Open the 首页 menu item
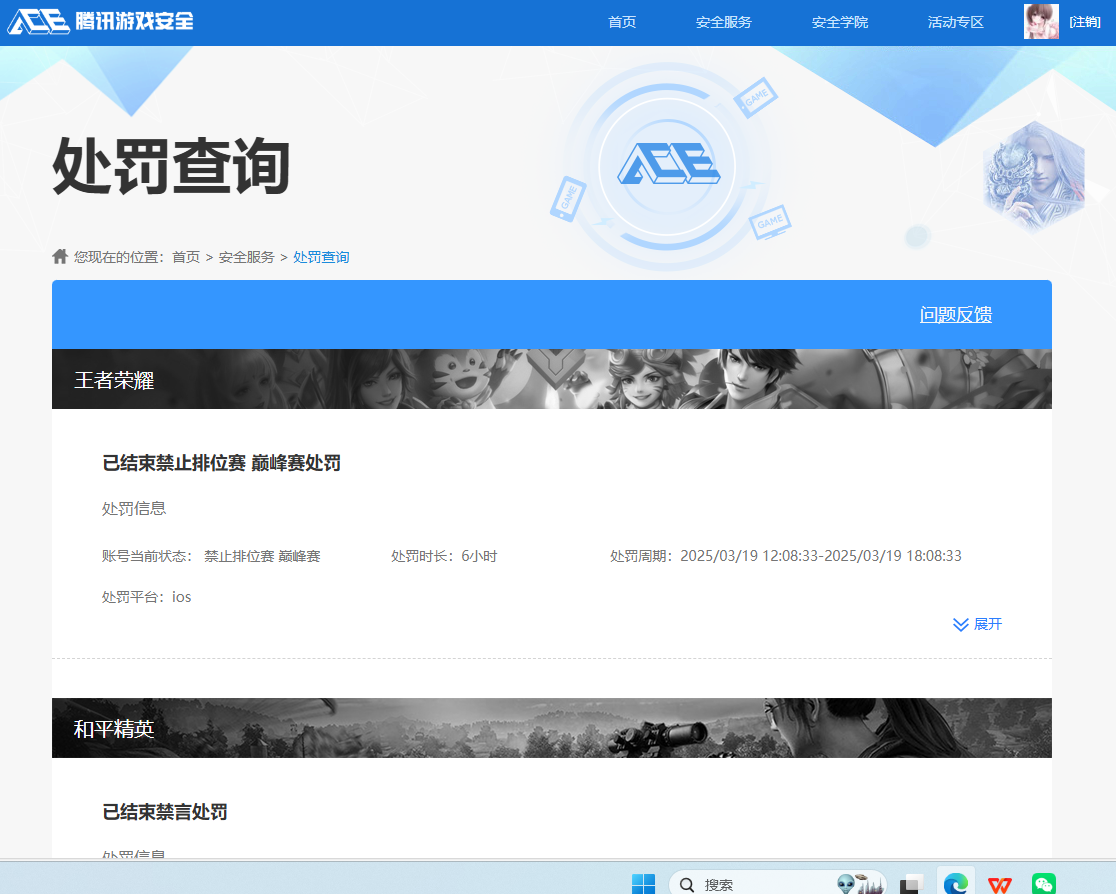The width and height of the screenshot is (1116, 894). 621,20
